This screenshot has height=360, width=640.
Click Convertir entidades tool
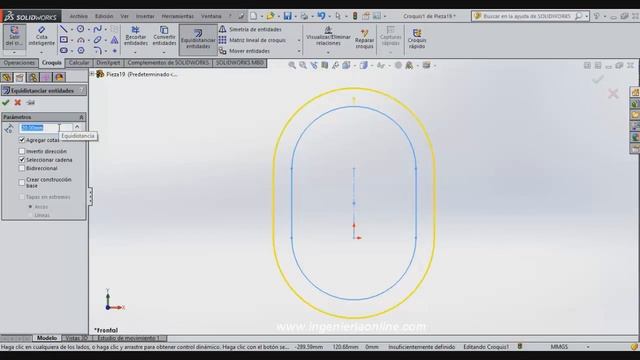164,36
